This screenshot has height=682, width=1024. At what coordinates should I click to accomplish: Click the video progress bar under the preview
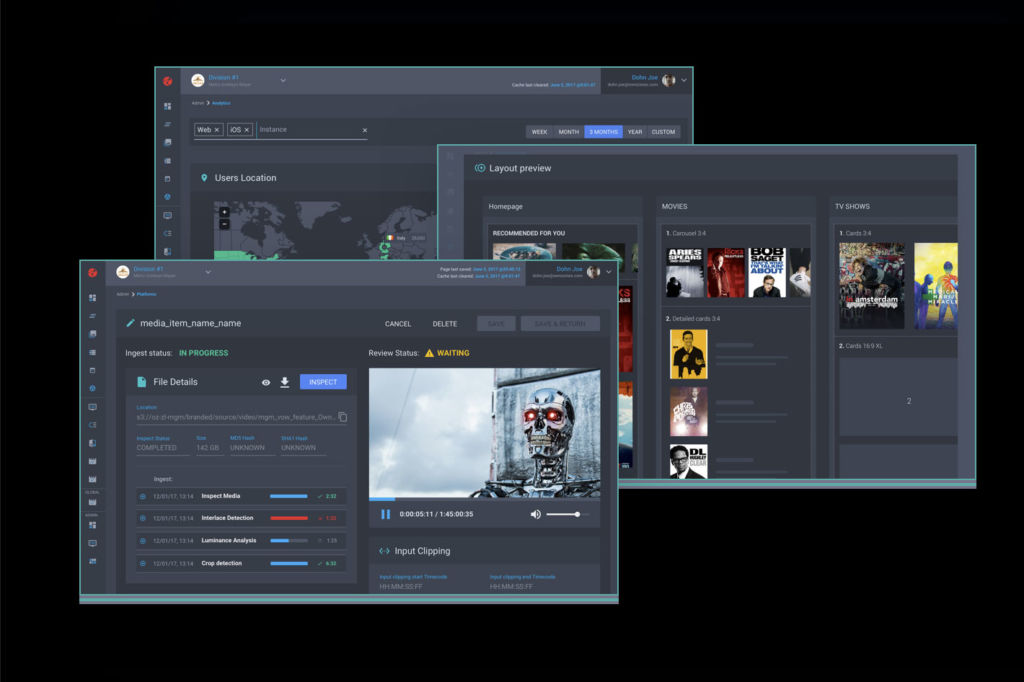[x=485, y=499]
